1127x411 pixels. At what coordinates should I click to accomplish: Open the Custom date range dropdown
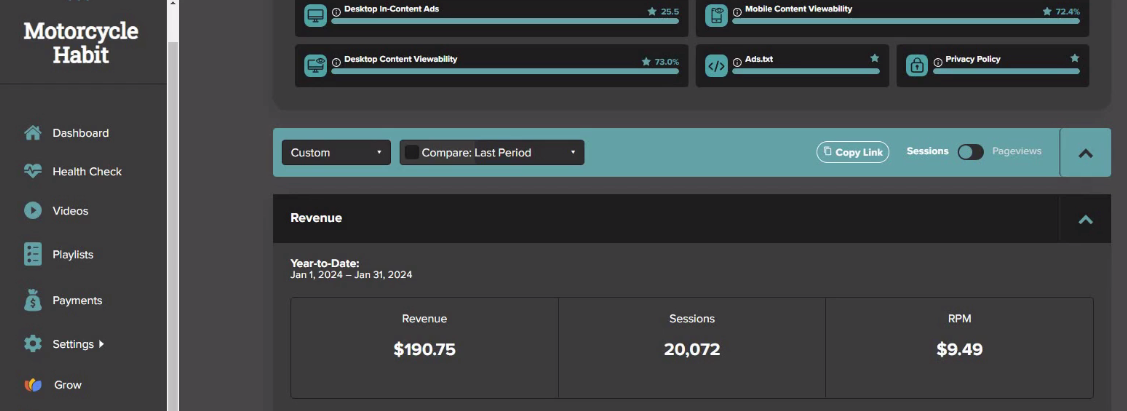336,152
